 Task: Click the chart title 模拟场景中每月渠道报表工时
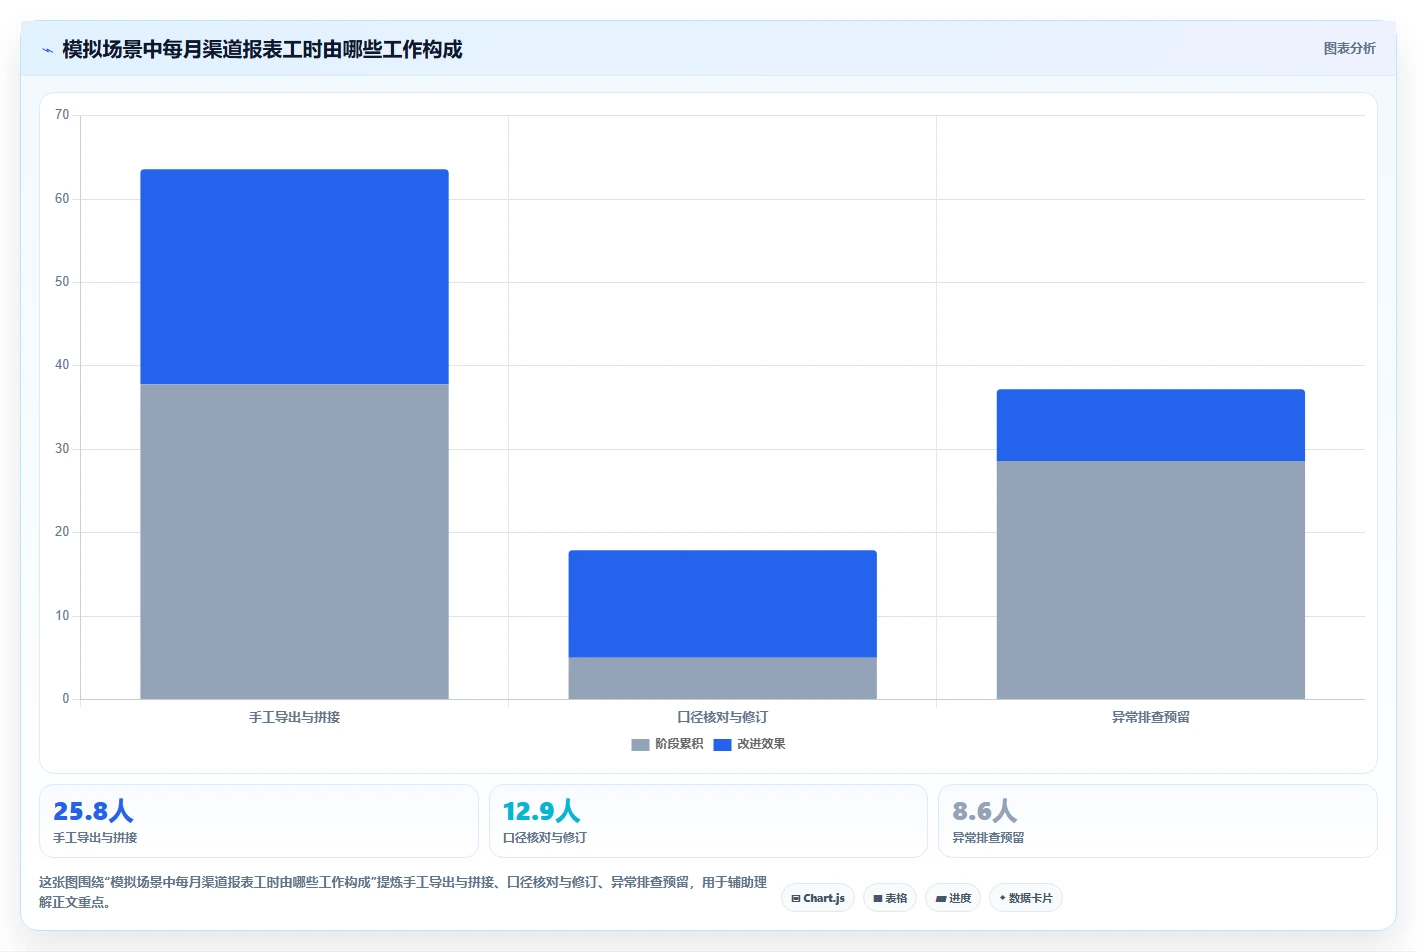point(192,49)
